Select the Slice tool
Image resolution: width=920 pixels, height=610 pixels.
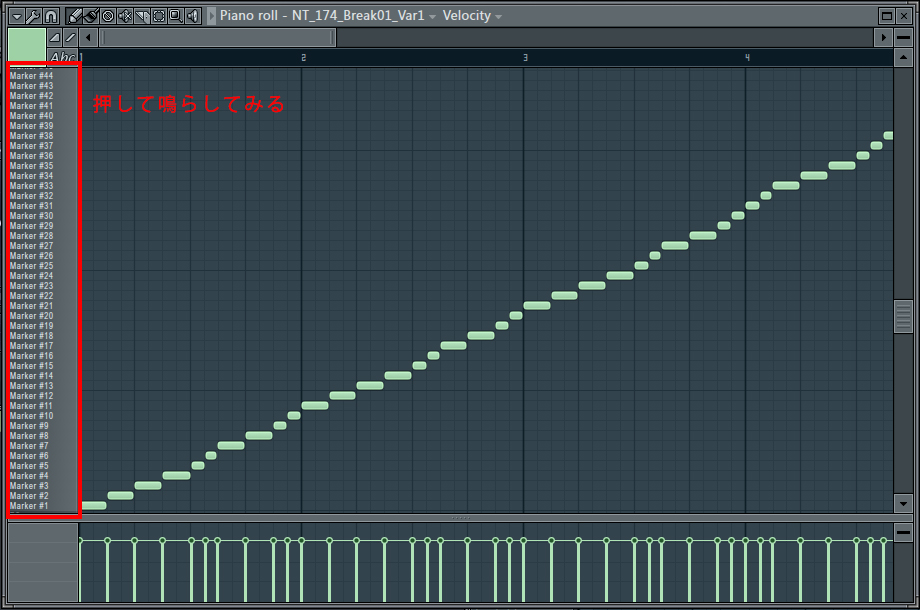[x=142, y=16]
